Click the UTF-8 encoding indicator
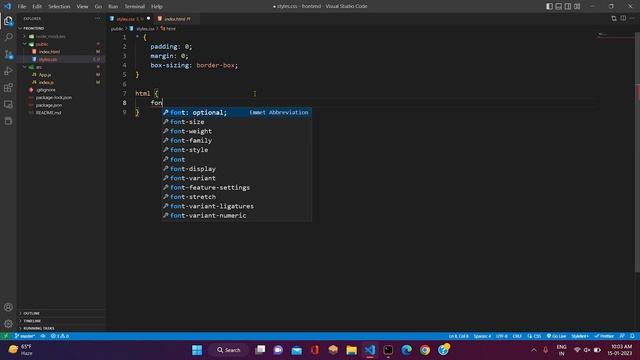Viewport: 640px width, 360px height. [x=502, y=336]
